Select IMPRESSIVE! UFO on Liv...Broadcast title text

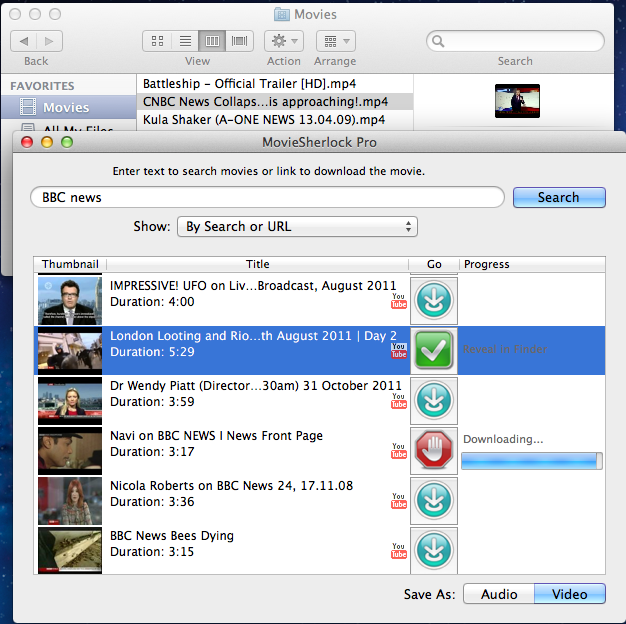point(253,285)
